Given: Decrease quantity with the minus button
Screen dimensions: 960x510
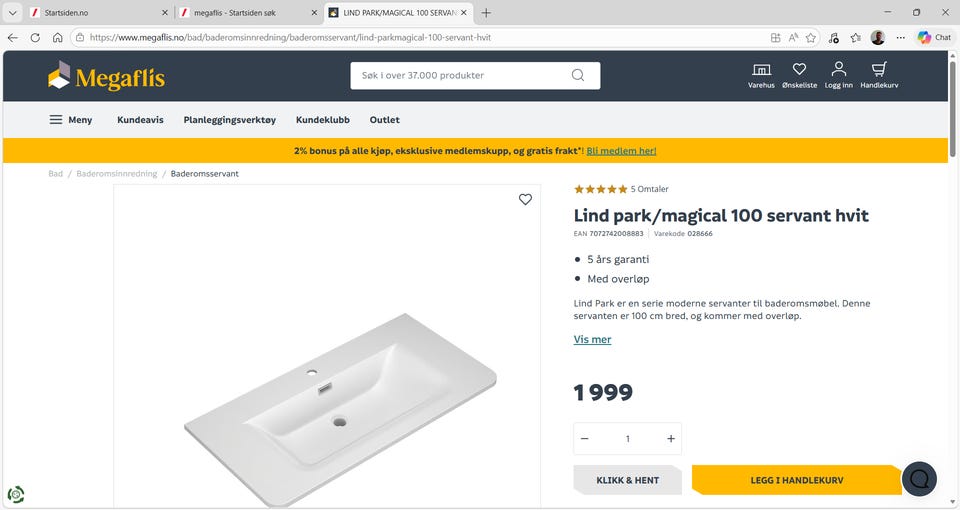Looking at the screenshot, I should point(585,439).
